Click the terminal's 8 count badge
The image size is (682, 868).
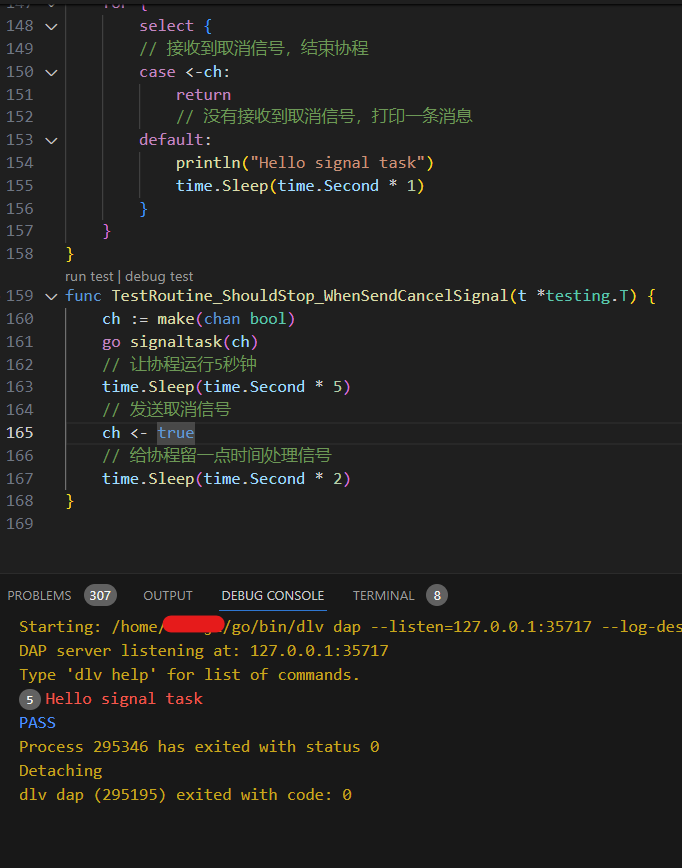[x=436, y=595]
